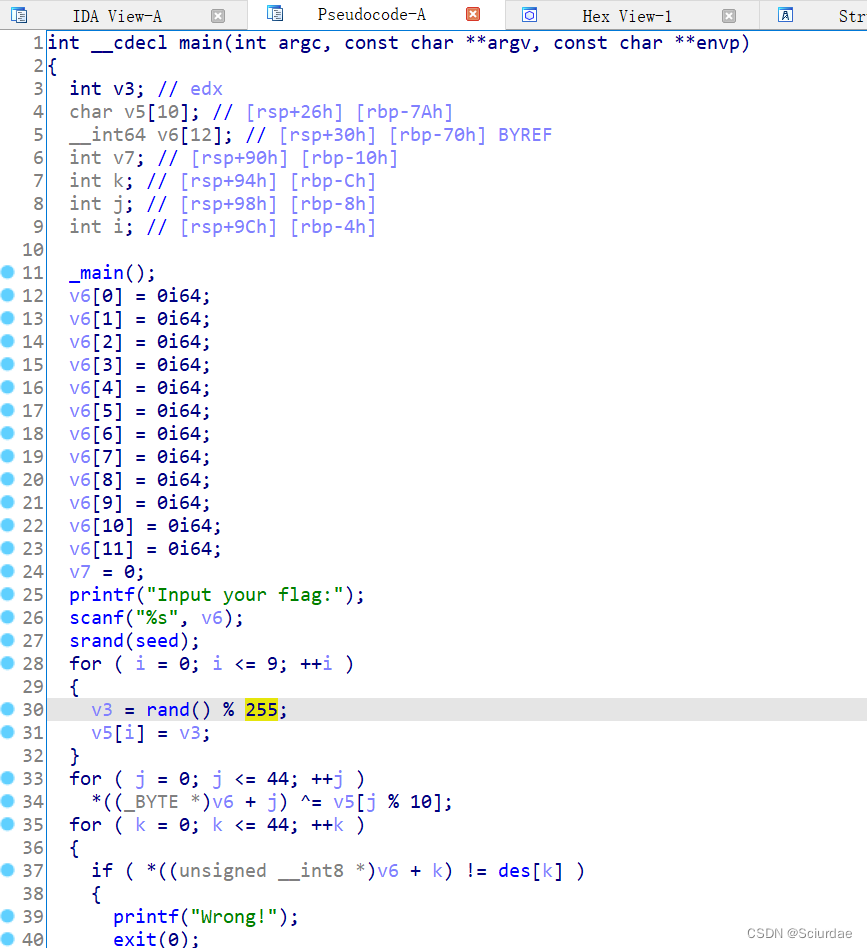Toggle the breakpoint on the _main() line
Image resolution: width=867 pixels, height=948 pixels.
pos(10,272)
